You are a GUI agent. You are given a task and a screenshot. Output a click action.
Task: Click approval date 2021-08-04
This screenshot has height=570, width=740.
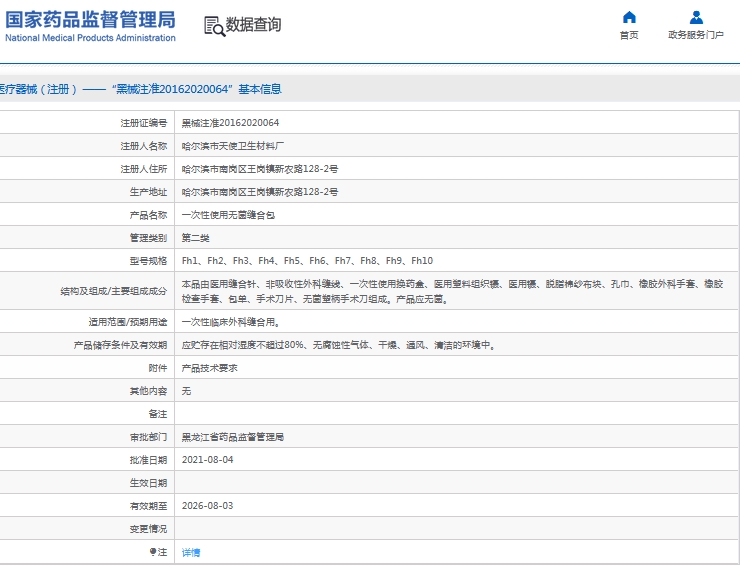click(208, 460)
